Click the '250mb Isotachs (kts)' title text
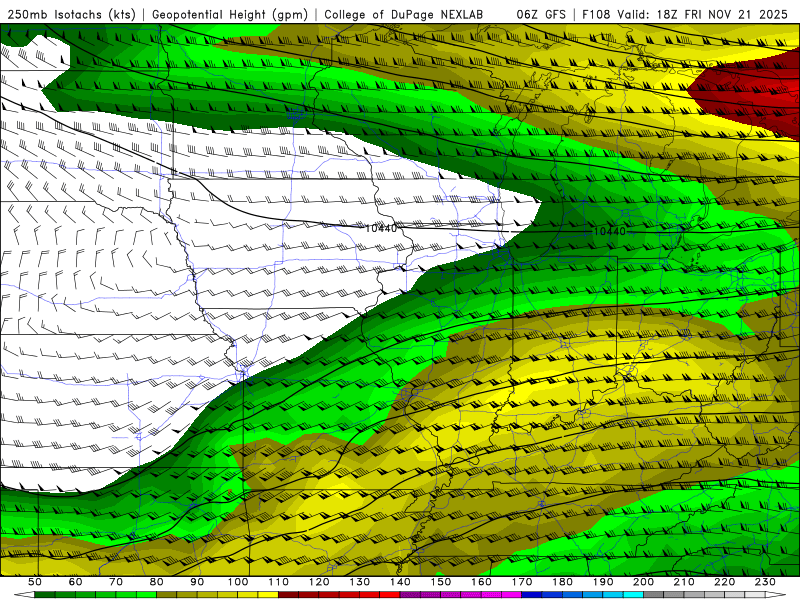Viewport: 800px width, 600px height. click(x=71, y=14)
